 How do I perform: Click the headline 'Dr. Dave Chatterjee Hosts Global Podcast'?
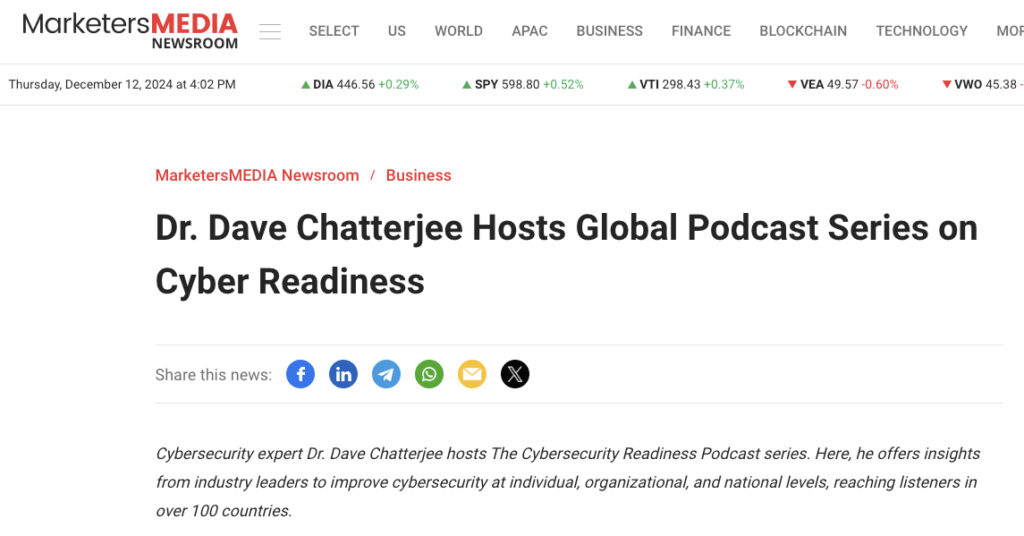[566, 255]
